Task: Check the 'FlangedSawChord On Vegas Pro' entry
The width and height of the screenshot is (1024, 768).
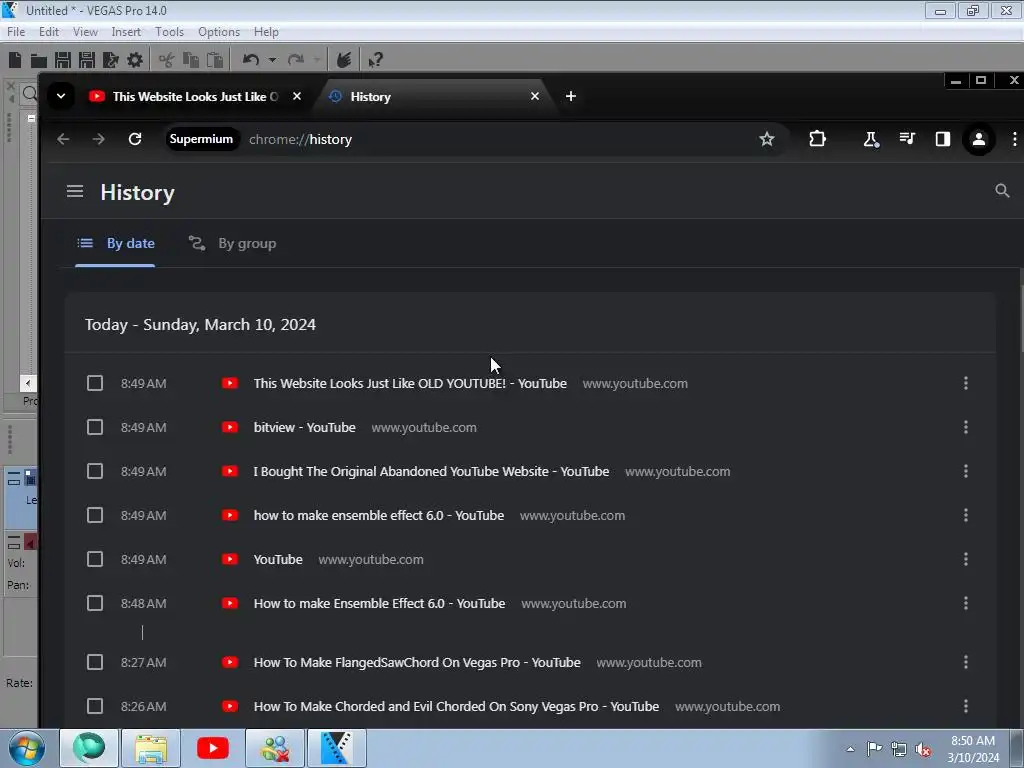Action: tap(95, 662)
